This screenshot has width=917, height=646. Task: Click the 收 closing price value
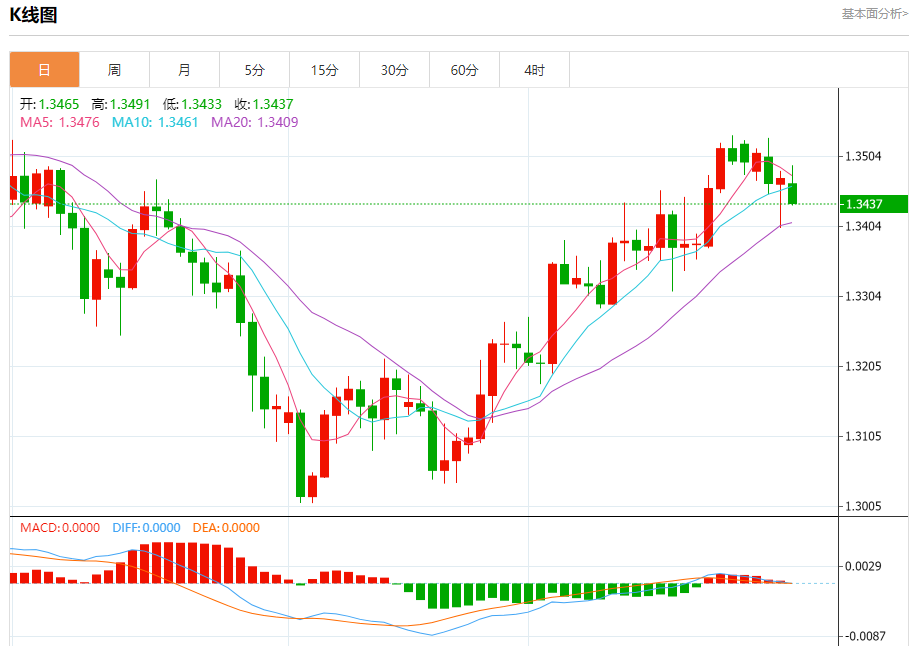tap(272, 104)
